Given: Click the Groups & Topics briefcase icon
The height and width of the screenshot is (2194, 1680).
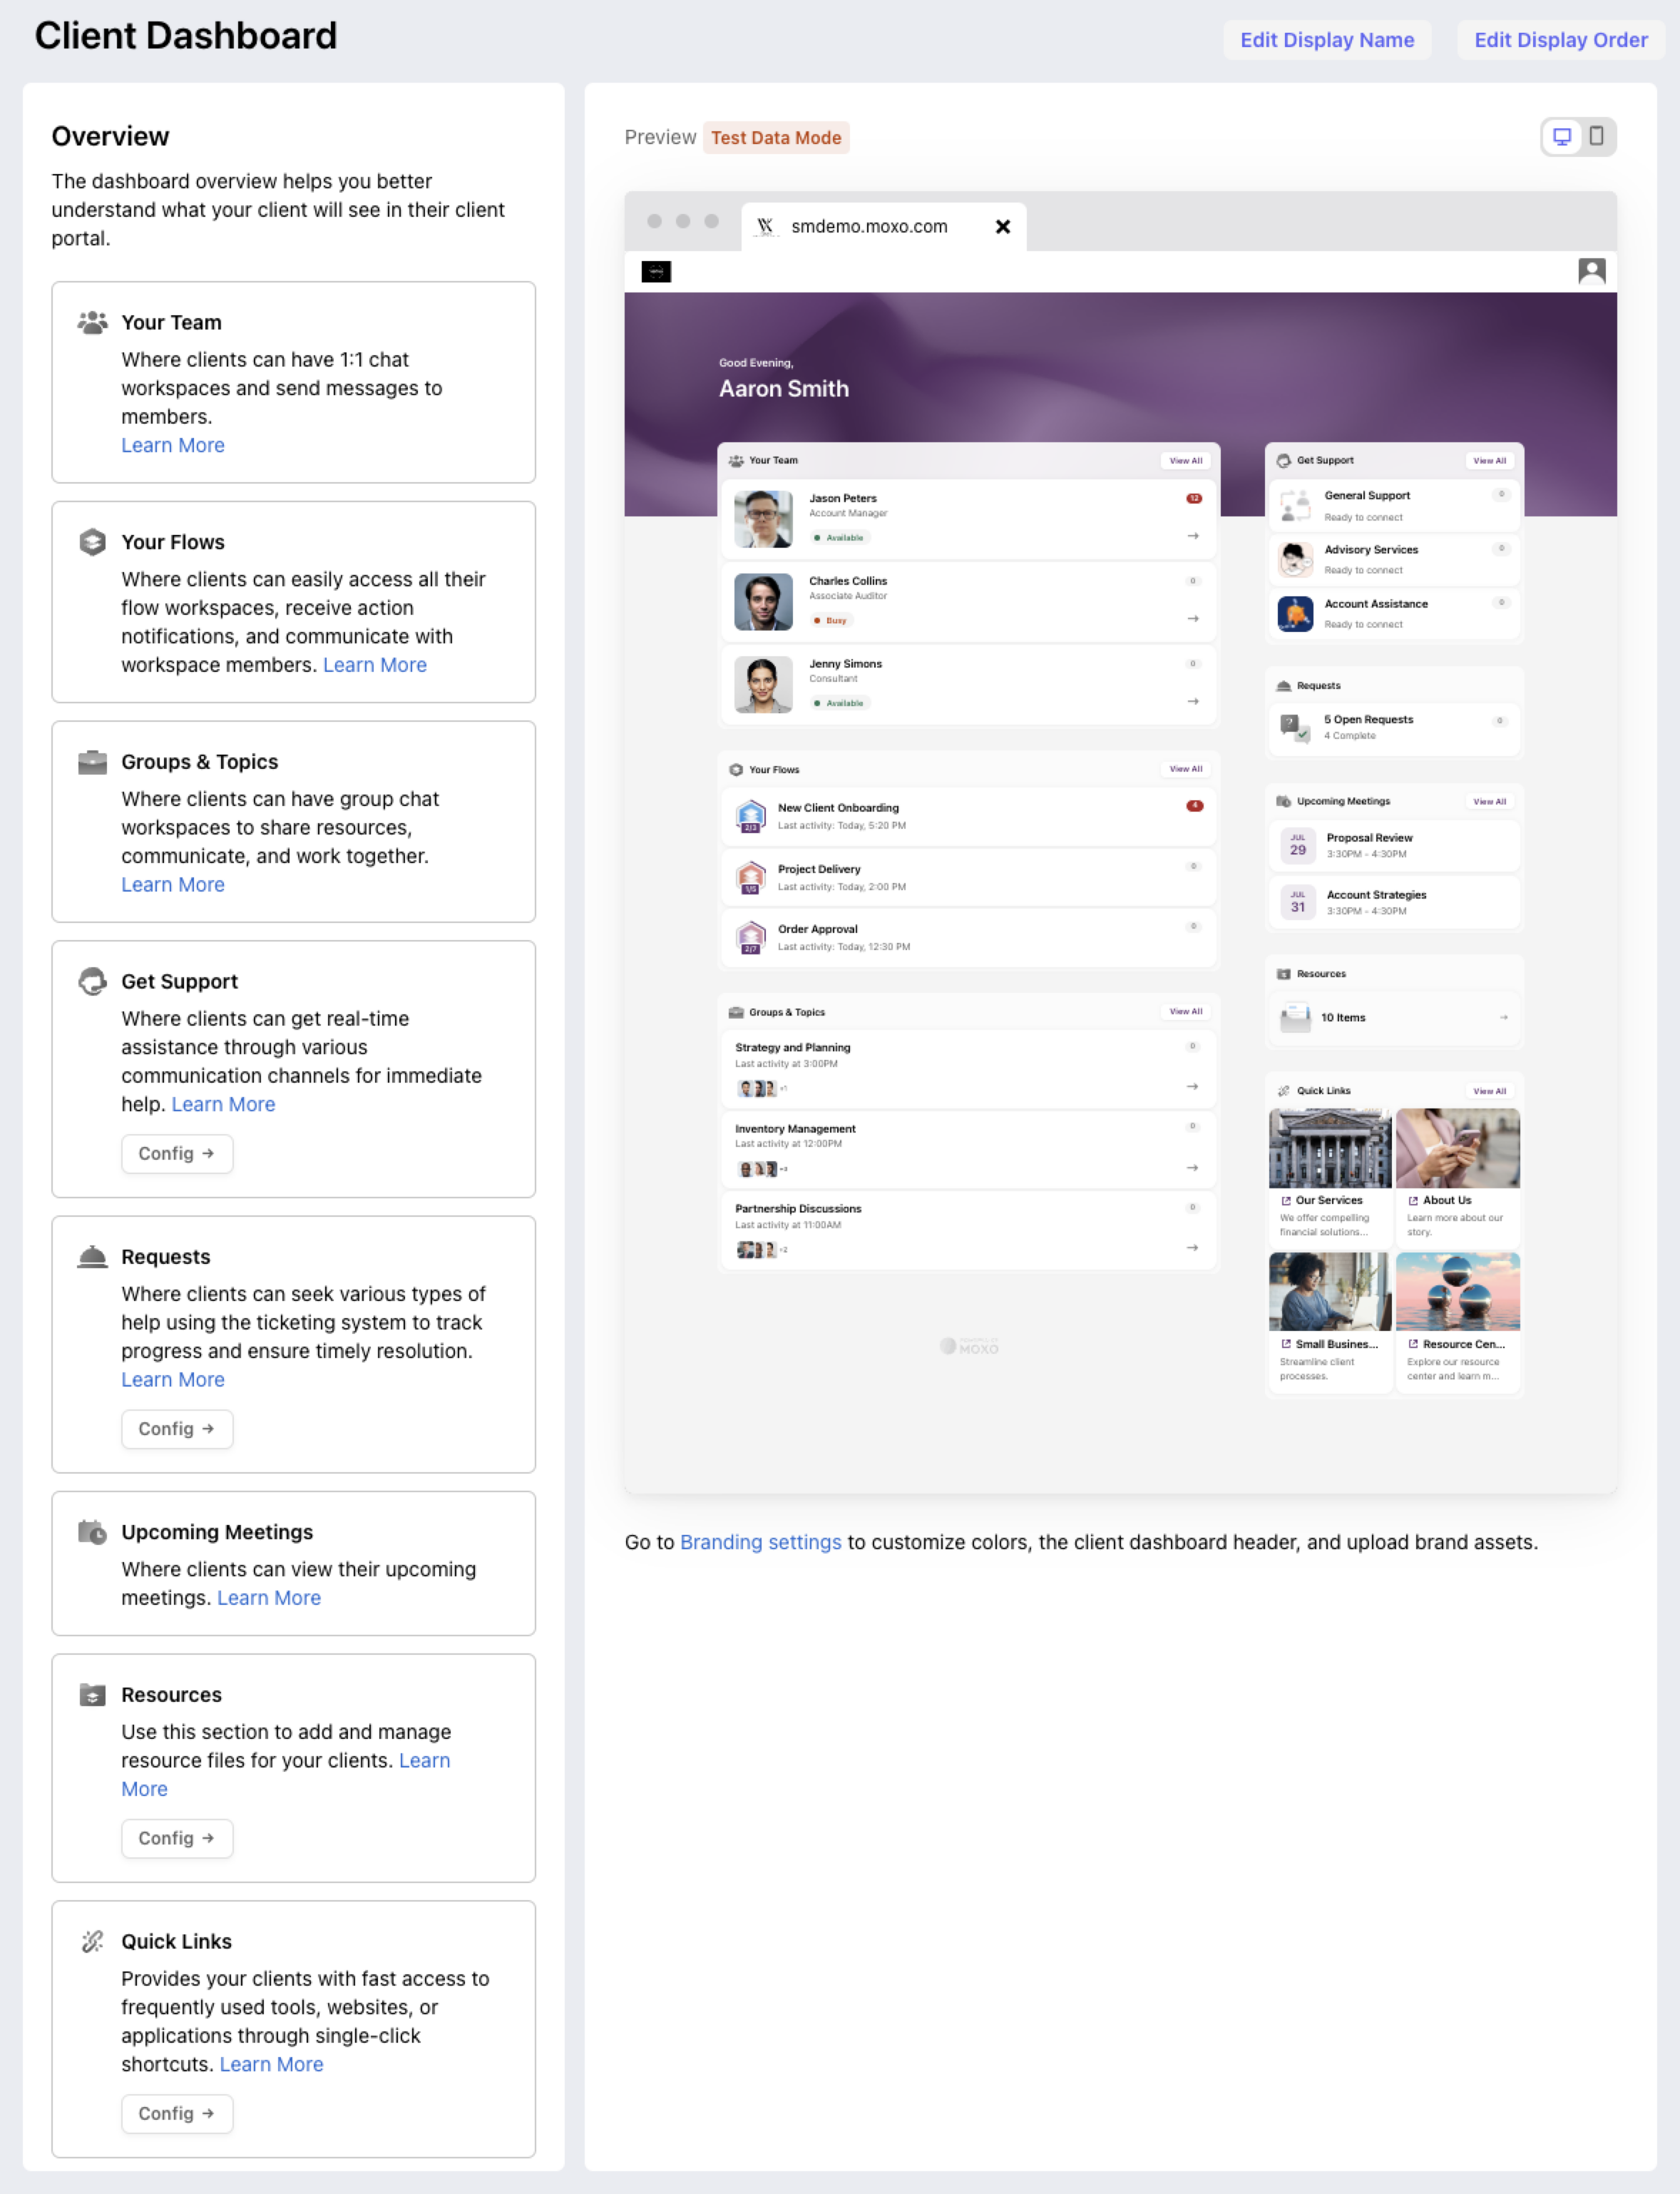Looking at the screenshot, I should coord(92,762).
